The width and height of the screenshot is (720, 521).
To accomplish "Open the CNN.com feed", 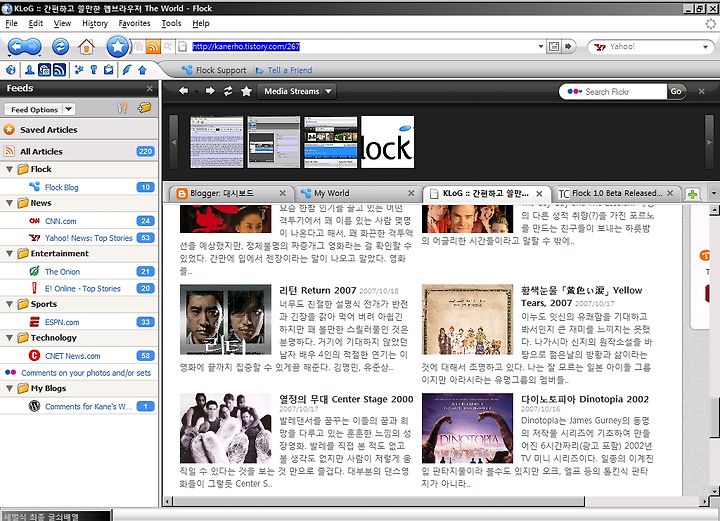I will 79,221.
